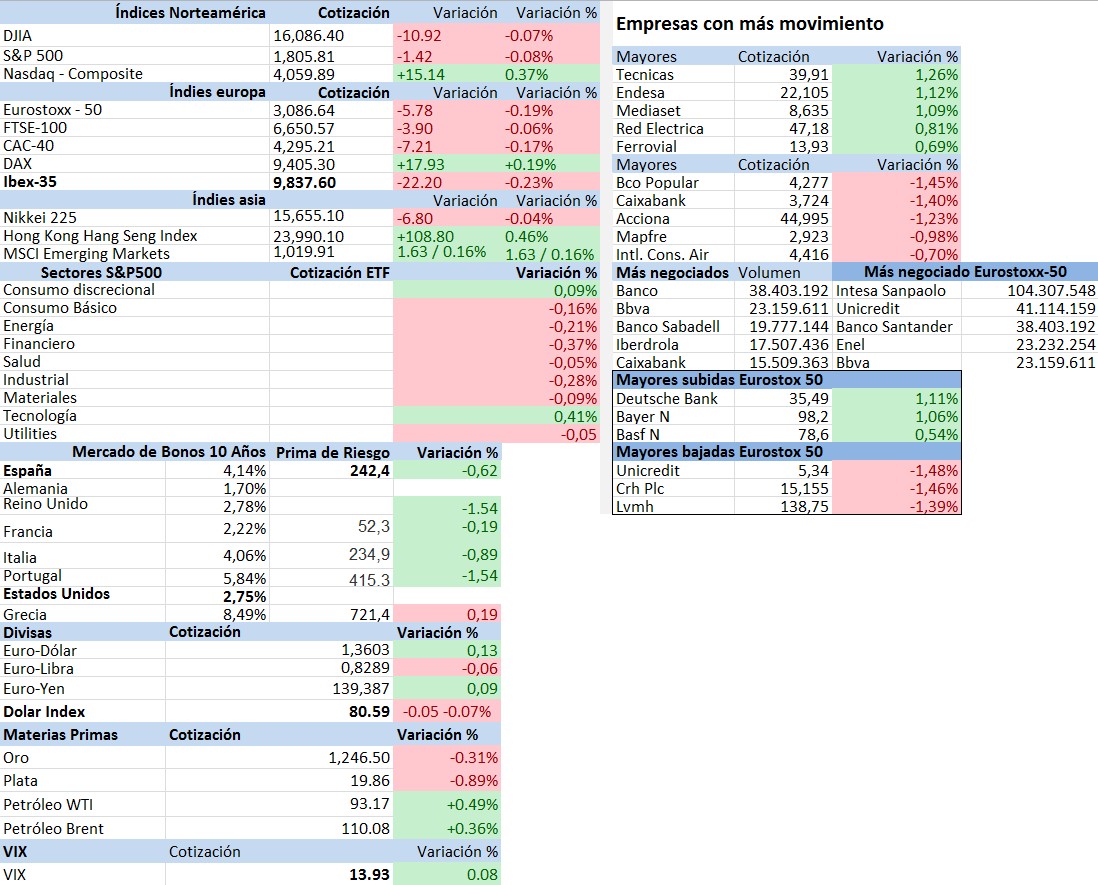Click the "Lvmh" company cell
1098x885 pixels.
click(635, 506)
